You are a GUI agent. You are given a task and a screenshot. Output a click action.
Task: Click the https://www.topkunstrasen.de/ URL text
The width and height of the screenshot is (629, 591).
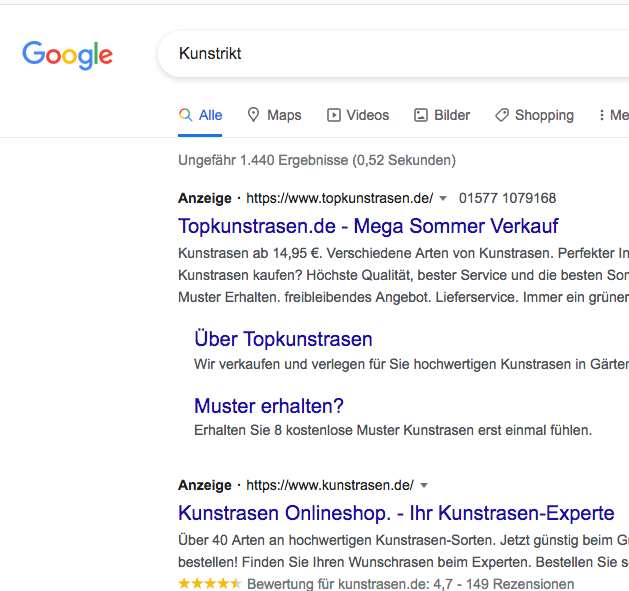pos(340,198)
